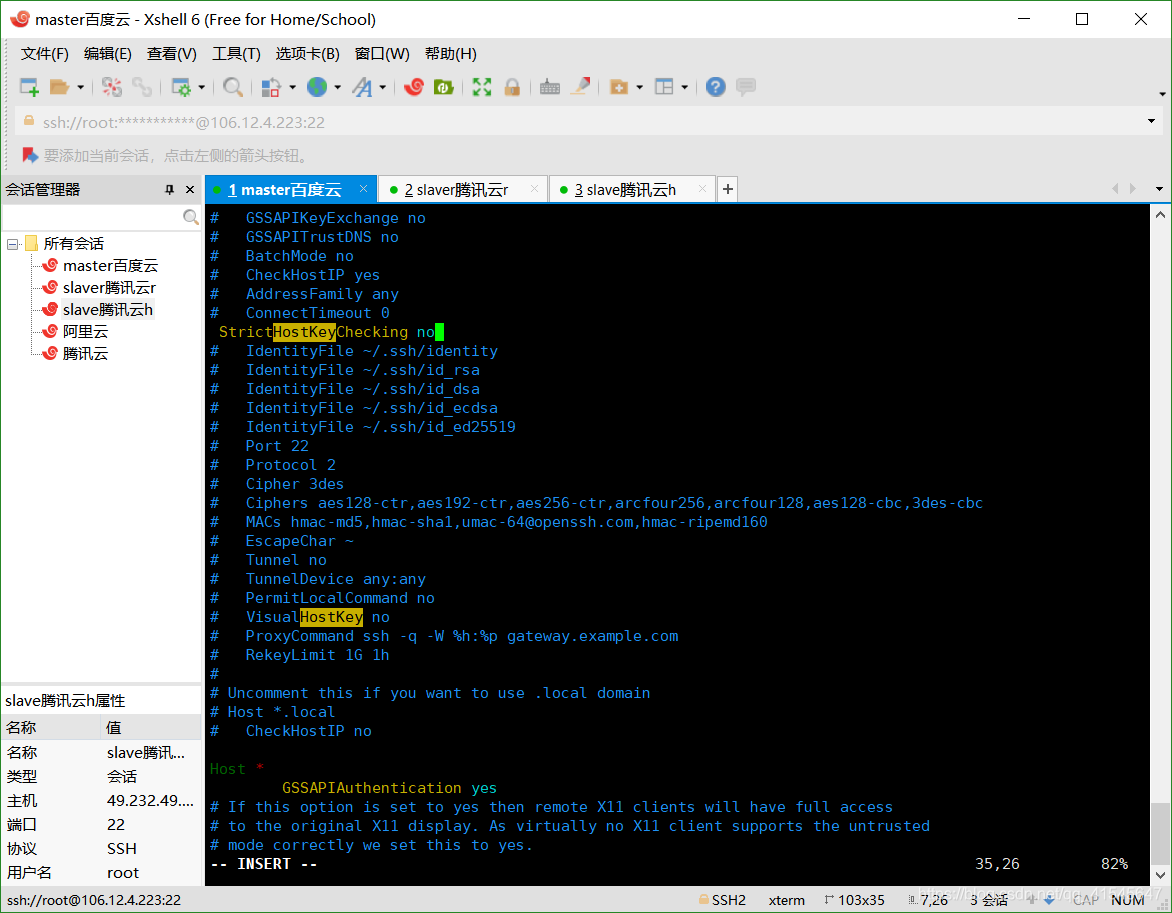
Task: Open the 选项卡(B) menu
Action: coord(307,54)
